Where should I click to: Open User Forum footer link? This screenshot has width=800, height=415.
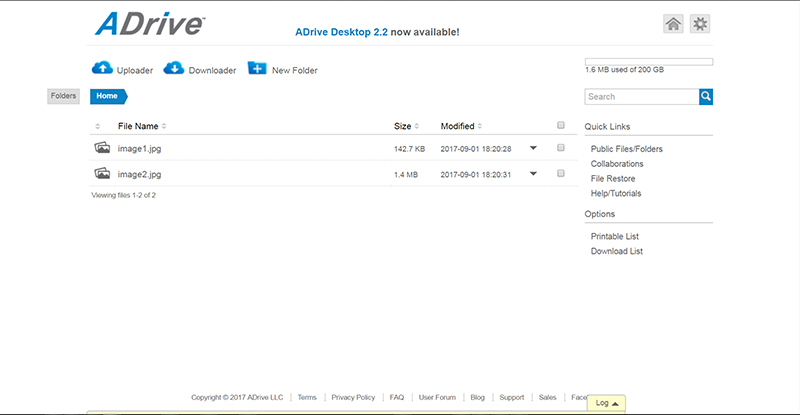[x=437, y=397]
